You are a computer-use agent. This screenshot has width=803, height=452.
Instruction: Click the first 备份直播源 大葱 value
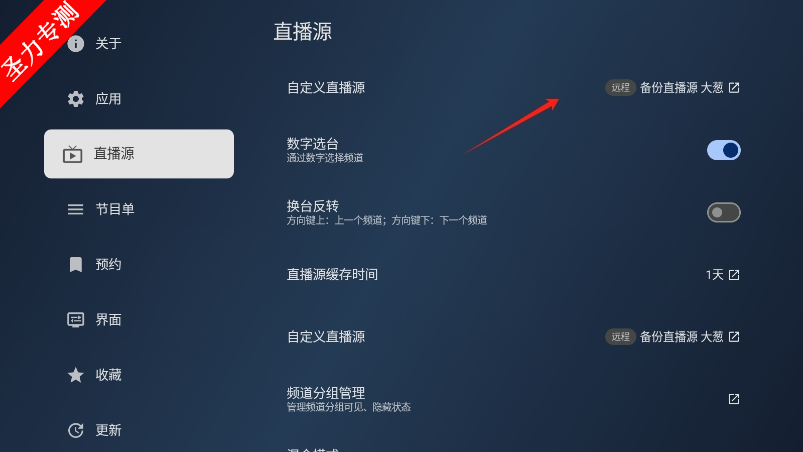click(681, 88)
